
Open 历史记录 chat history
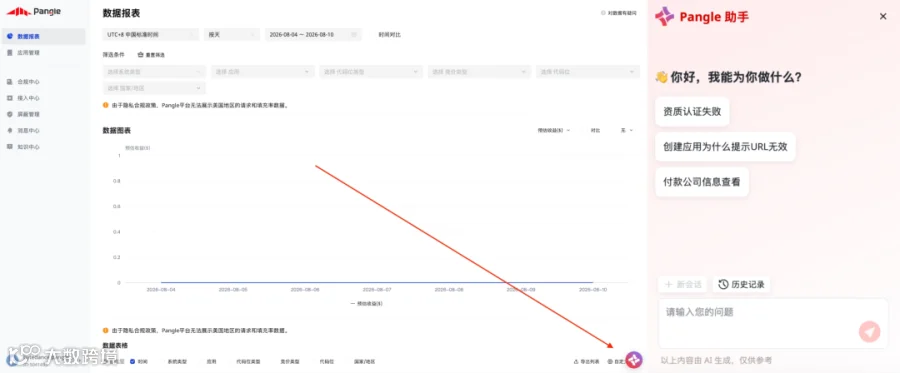tap(742, 284)
